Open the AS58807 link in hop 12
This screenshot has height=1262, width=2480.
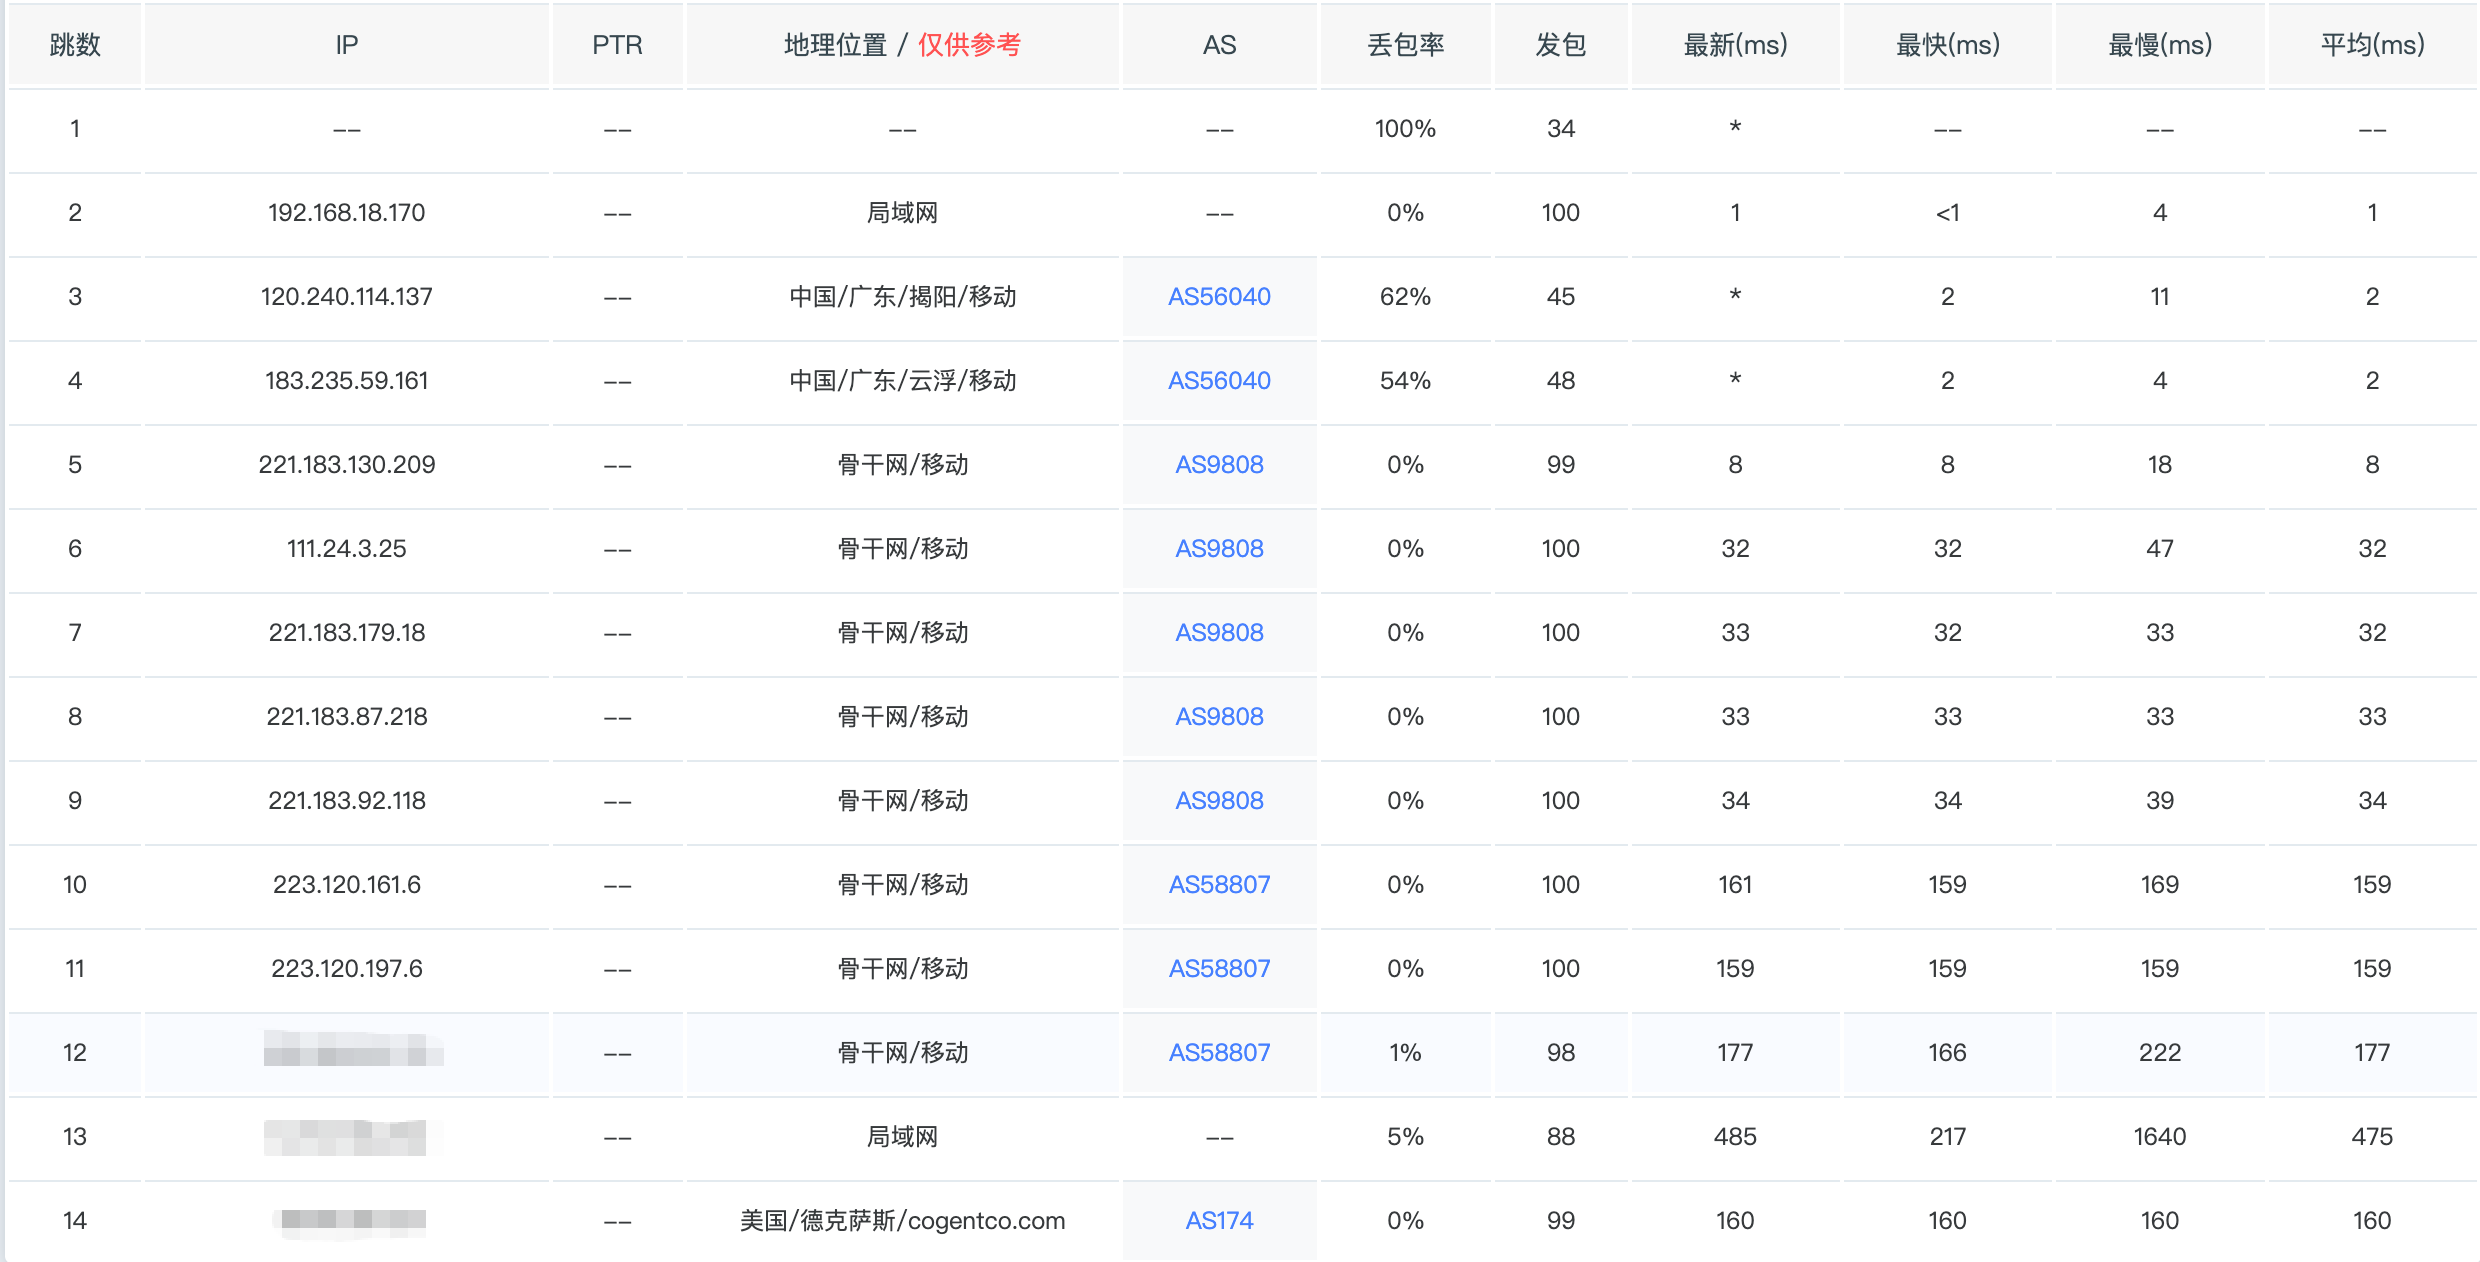point(1219,1053)
